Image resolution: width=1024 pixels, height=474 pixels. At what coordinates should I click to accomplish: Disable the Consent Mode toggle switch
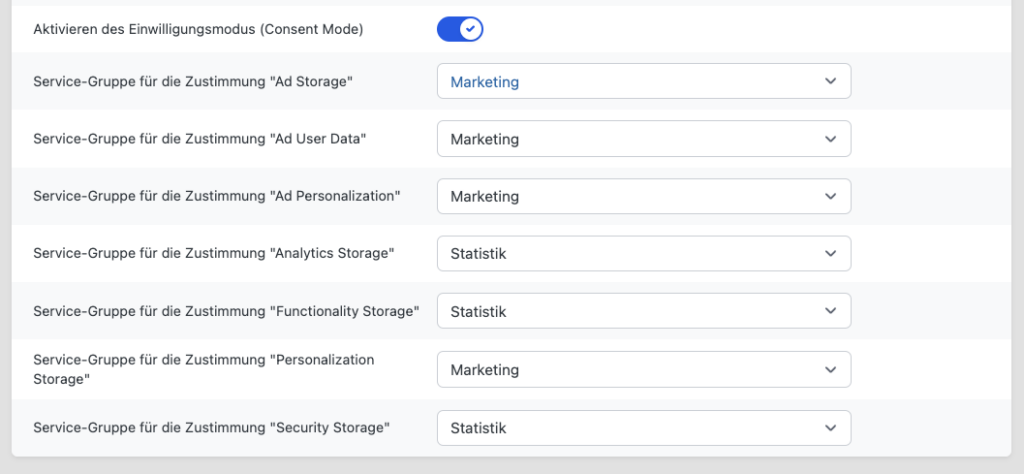(x=460, y=29)
